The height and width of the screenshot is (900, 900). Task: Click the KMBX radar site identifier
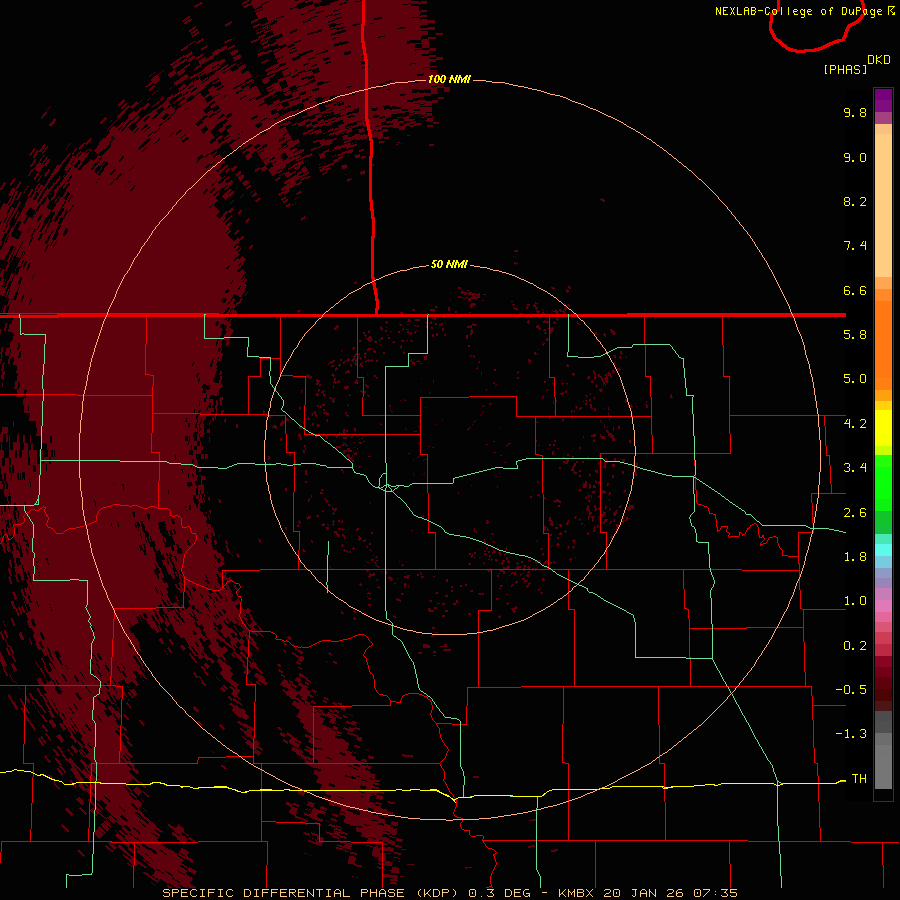(x=576, y=893)
